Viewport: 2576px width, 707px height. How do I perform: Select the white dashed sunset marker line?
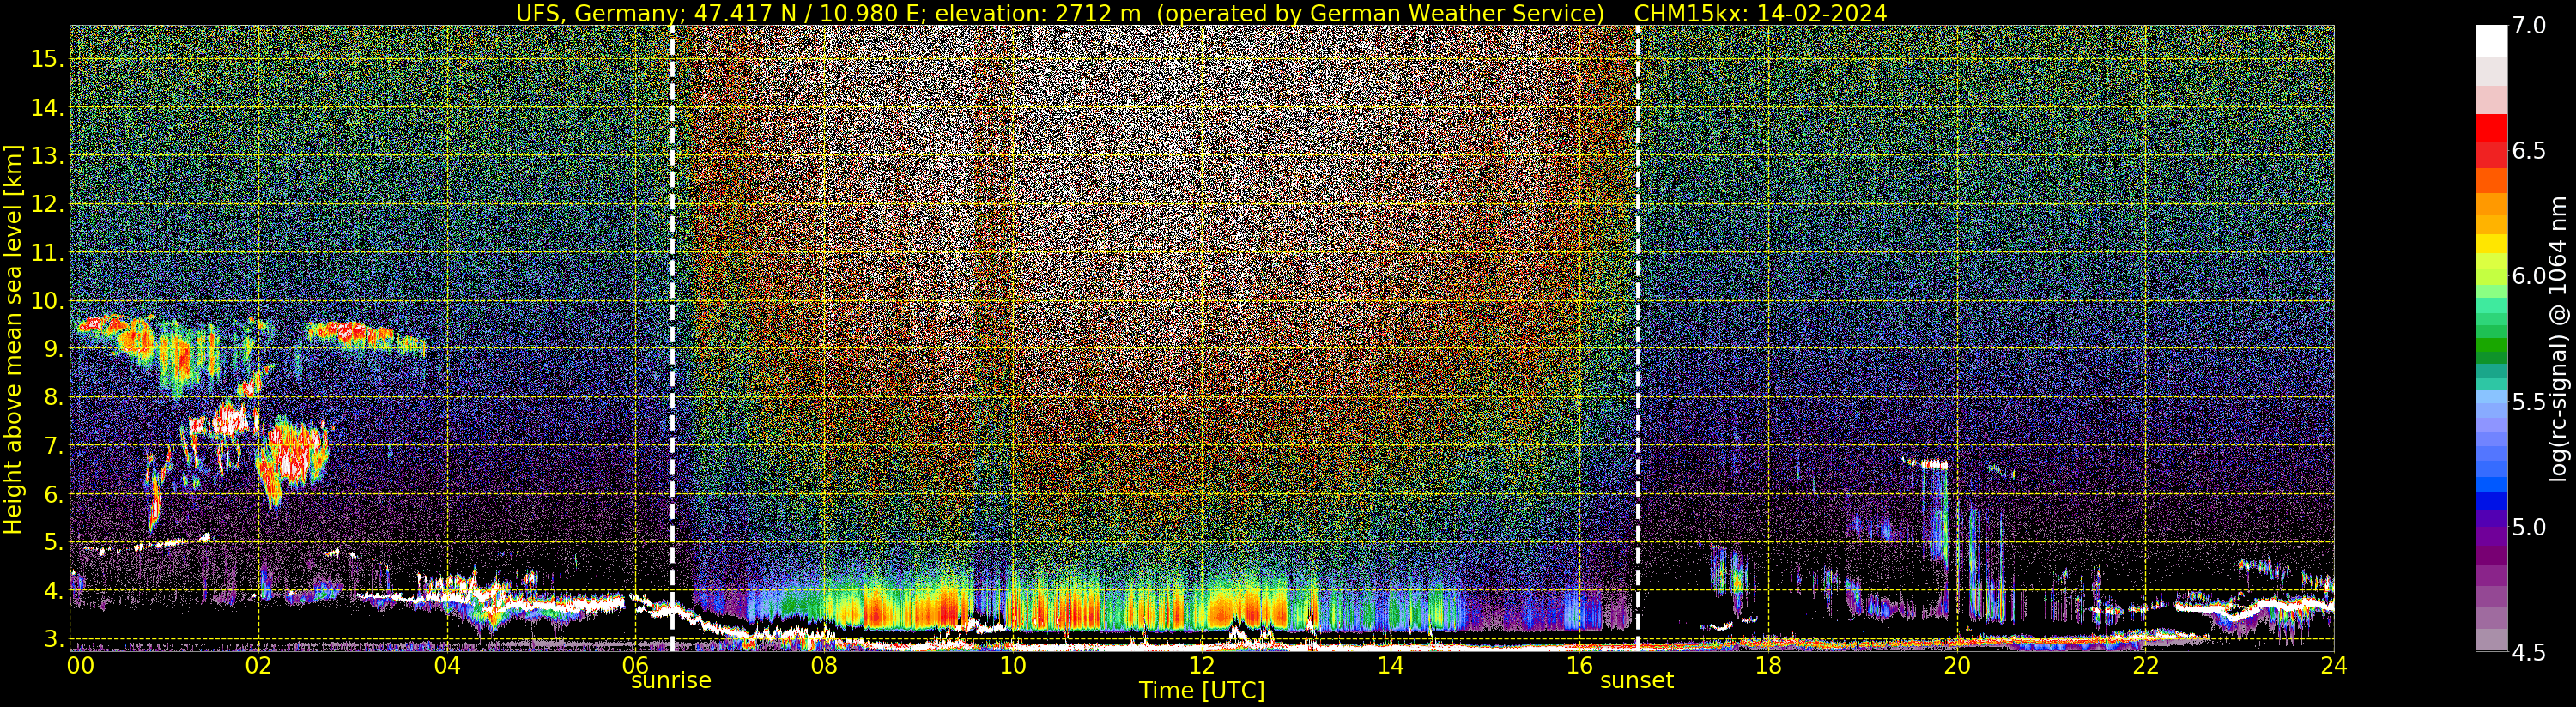(x=1638, y=338)
